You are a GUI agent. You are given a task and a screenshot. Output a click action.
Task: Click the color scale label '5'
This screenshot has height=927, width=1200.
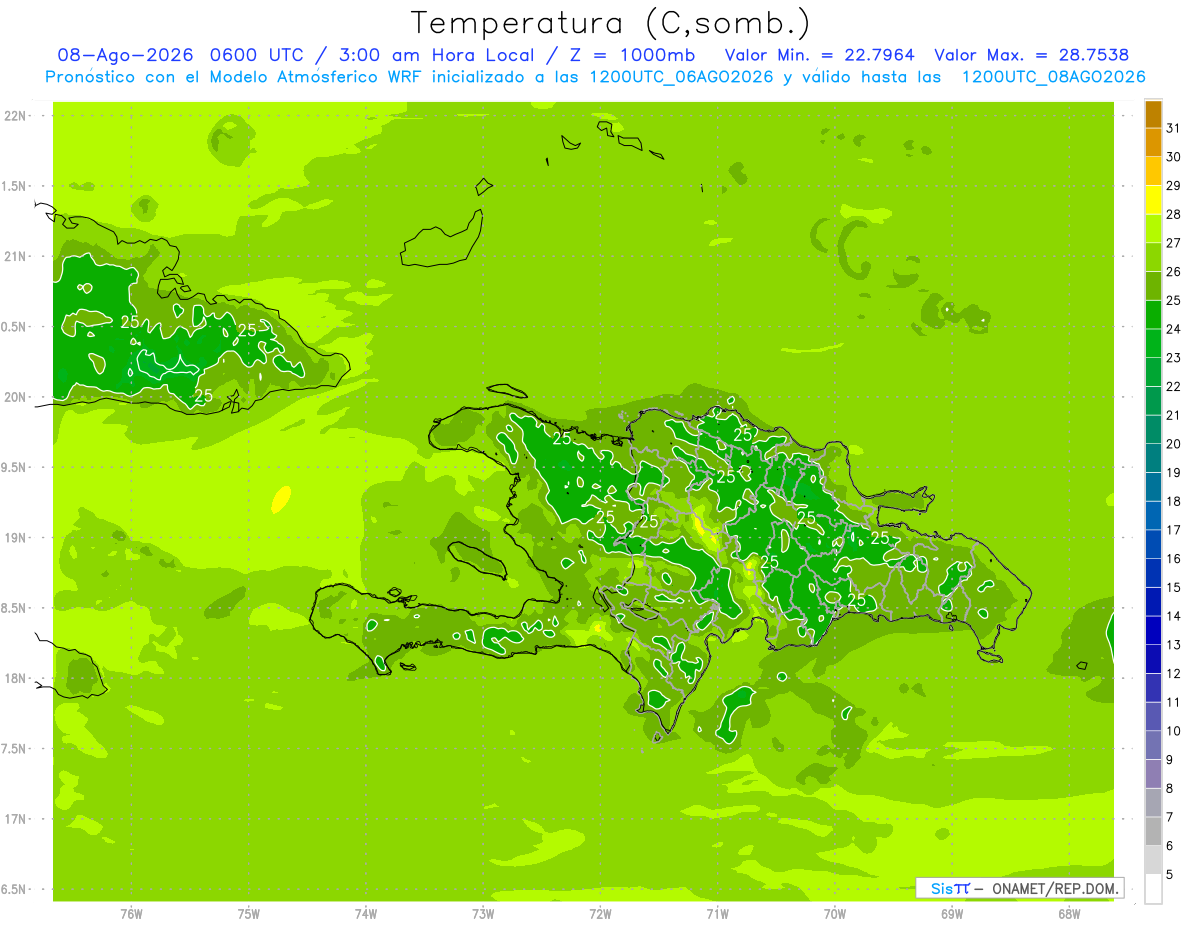click(1170, 875)
